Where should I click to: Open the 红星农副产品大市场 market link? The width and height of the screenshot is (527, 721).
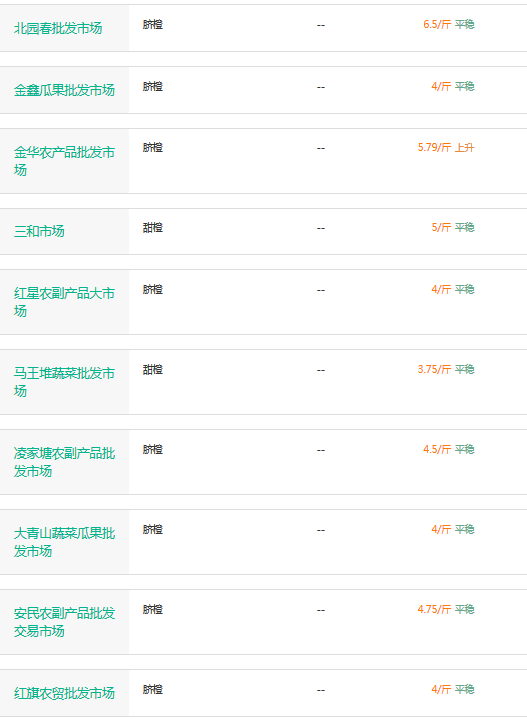click(x=64, y=302)
